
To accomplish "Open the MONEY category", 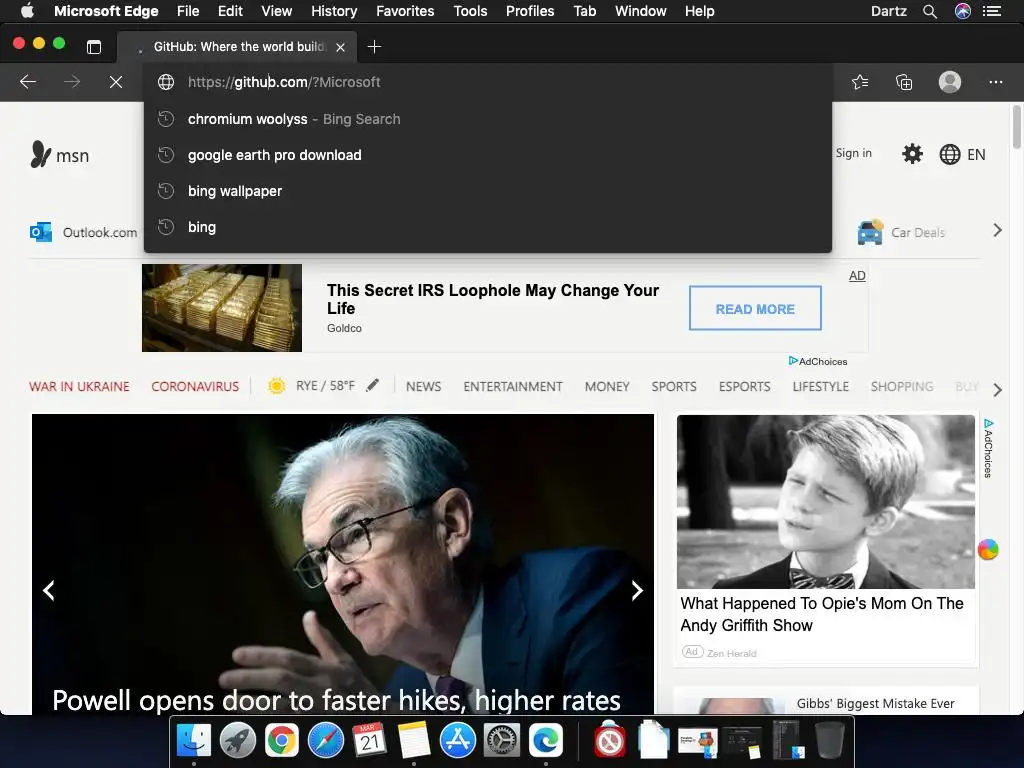I will click(x=607, y=387).
